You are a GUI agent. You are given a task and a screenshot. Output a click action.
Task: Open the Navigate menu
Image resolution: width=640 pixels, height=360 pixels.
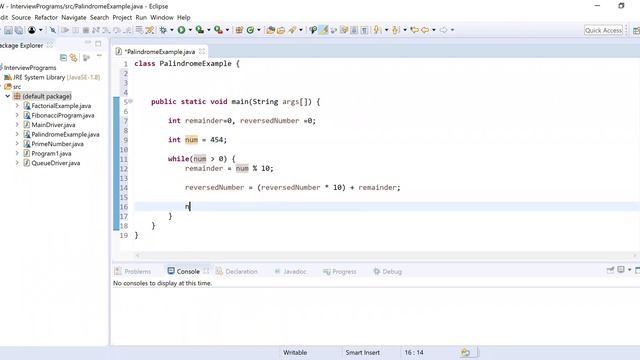(74, 18)
